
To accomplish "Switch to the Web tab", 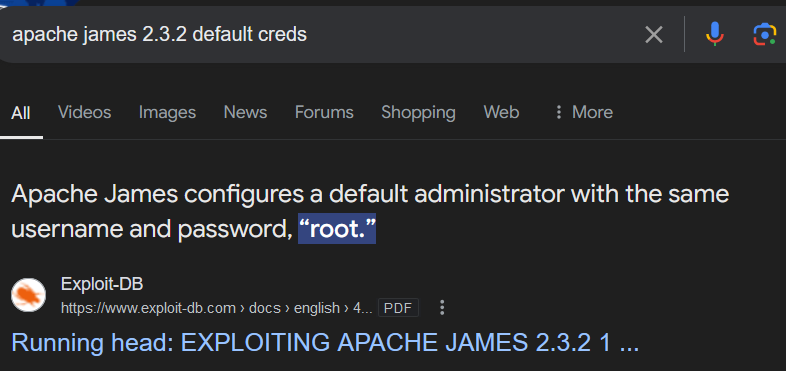I will (501, 112).
